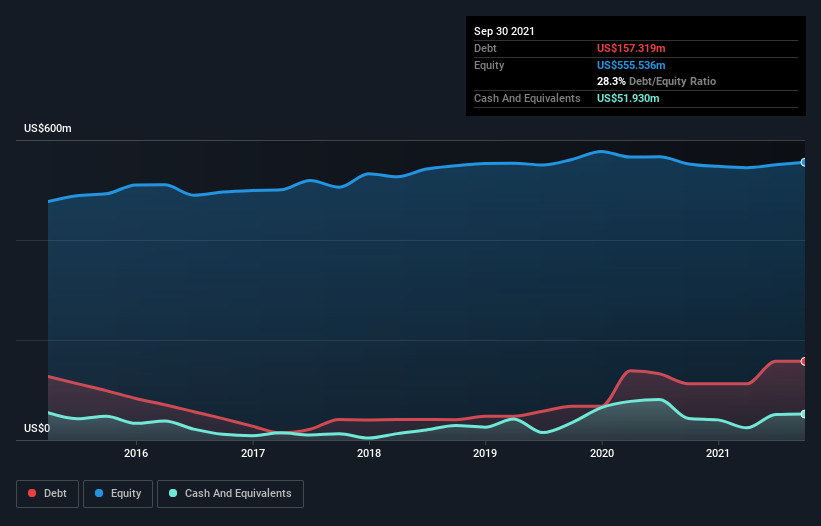Image resolution: width=821 pixels, height=526 pixels.
Task: Click the red Debt endpoint marker
Action: click(804, 361)
